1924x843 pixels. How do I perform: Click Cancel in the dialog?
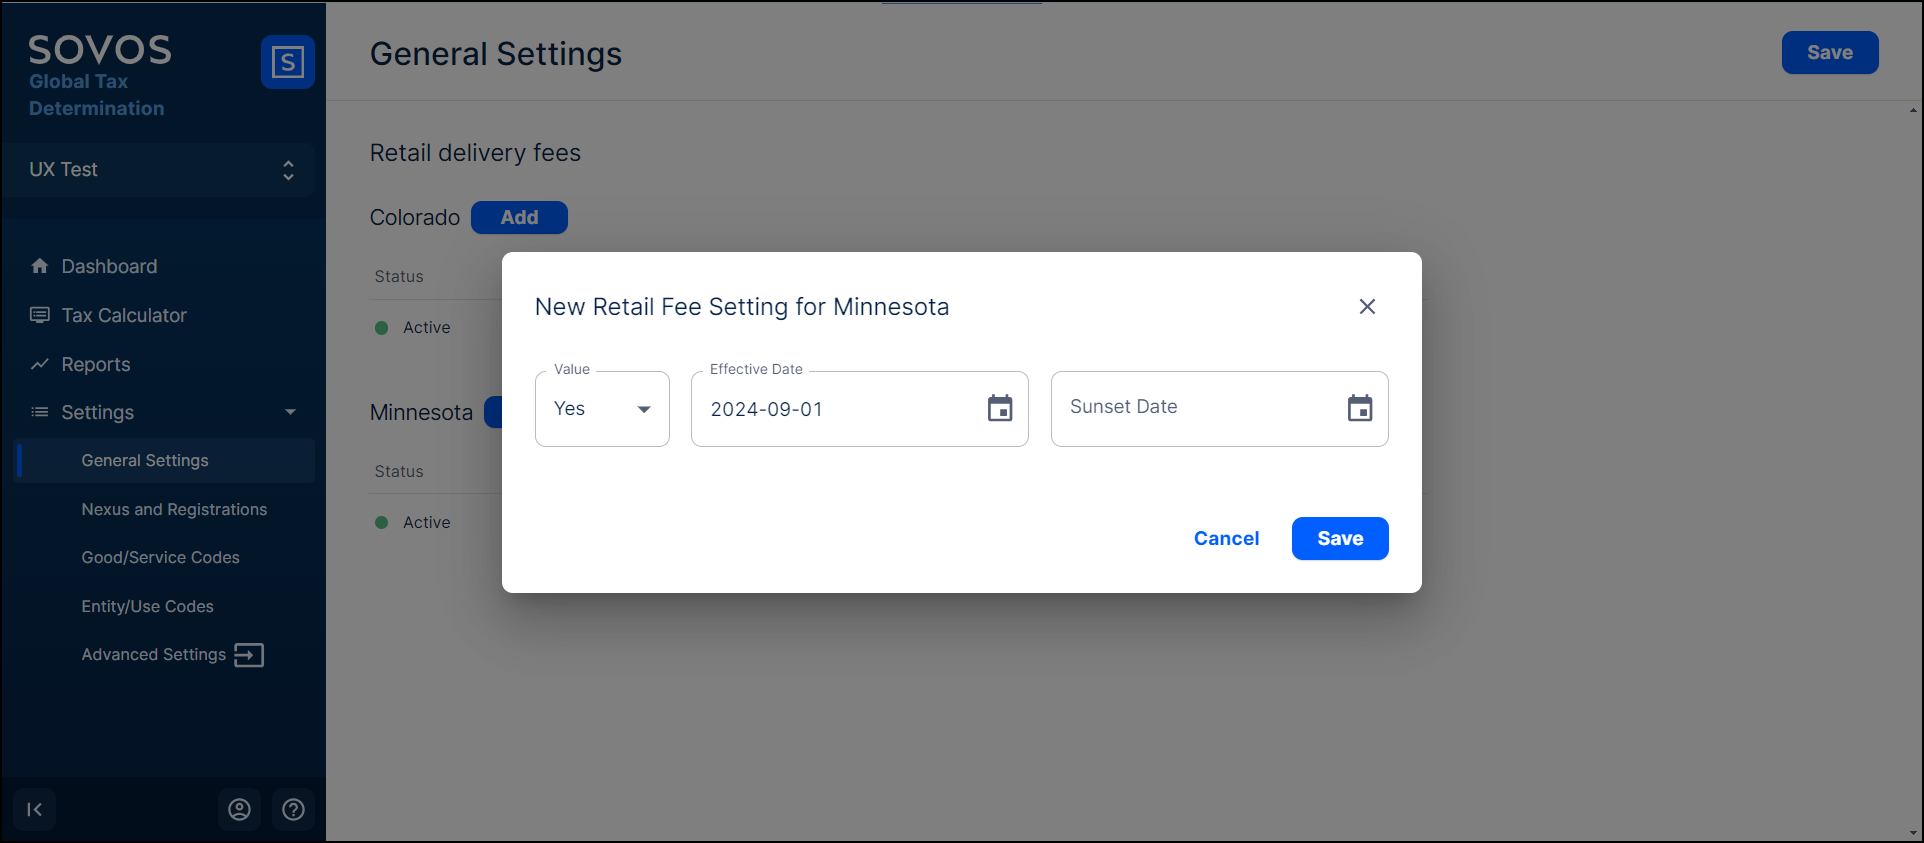pos(1226,539)
